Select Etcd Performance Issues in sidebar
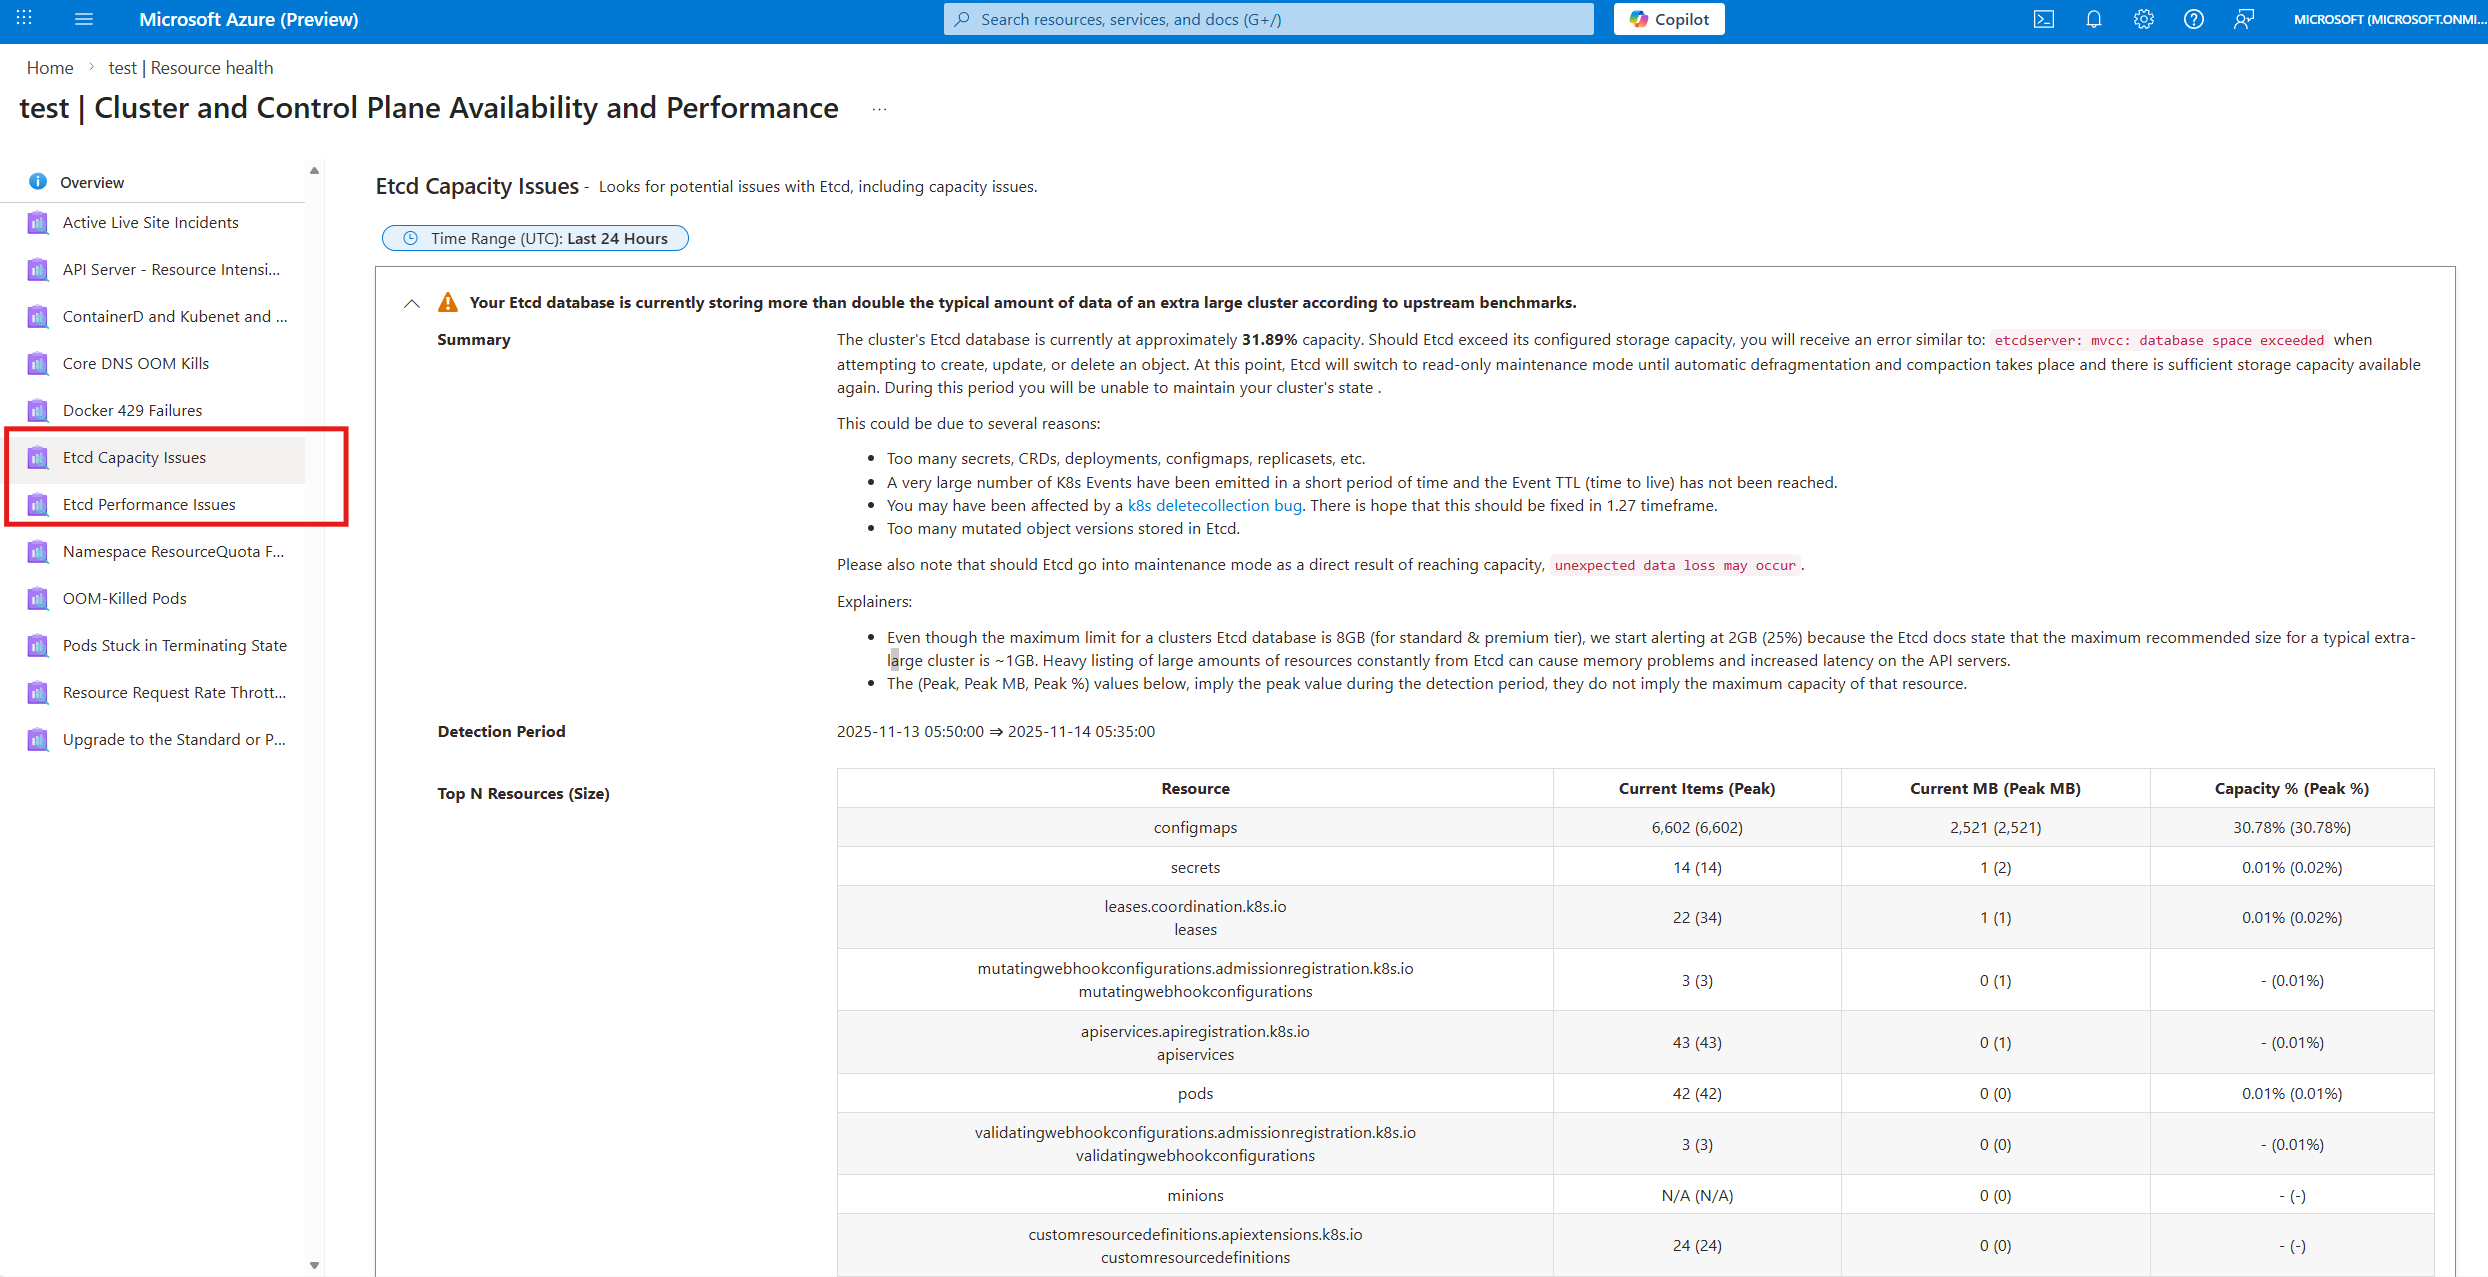The width and height of the screenshot is (2488, 1277). coord(149,505)
